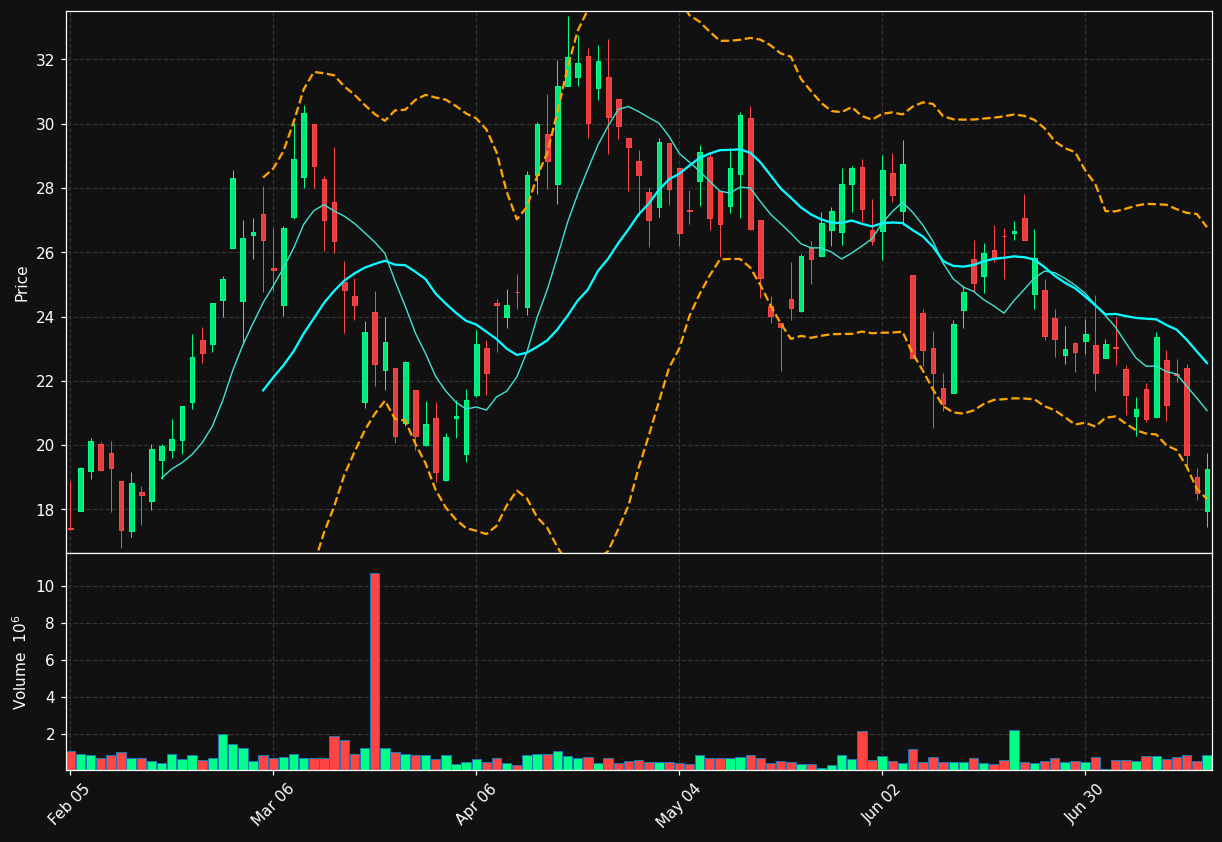The width and height of the screenshot is (1222, 842).
Task: Select the 'May 04' date axis label
Action: 678,805
